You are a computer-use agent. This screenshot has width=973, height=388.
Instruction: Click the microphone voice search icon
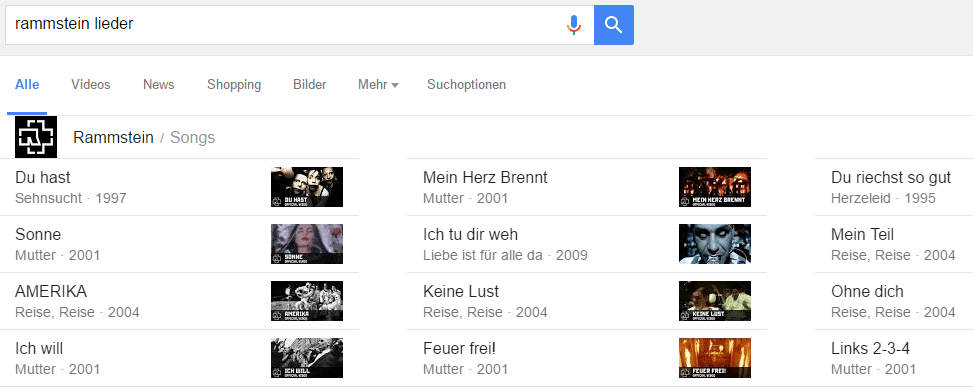(x=574, y=25)
